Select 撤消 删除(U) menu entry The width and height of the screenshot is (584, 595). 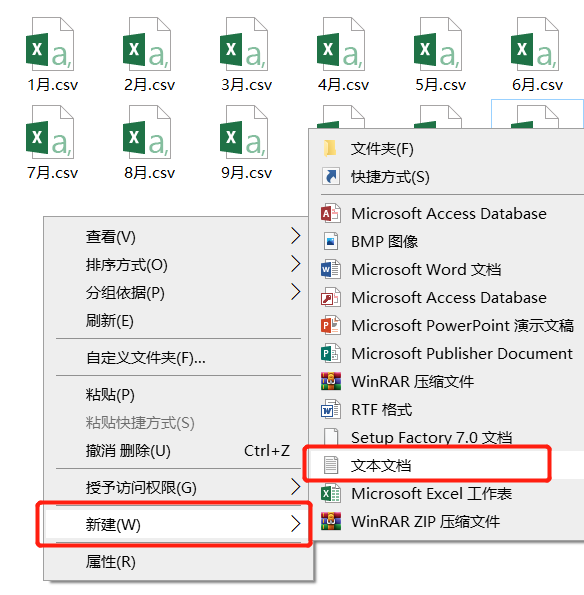coord(128,451)
